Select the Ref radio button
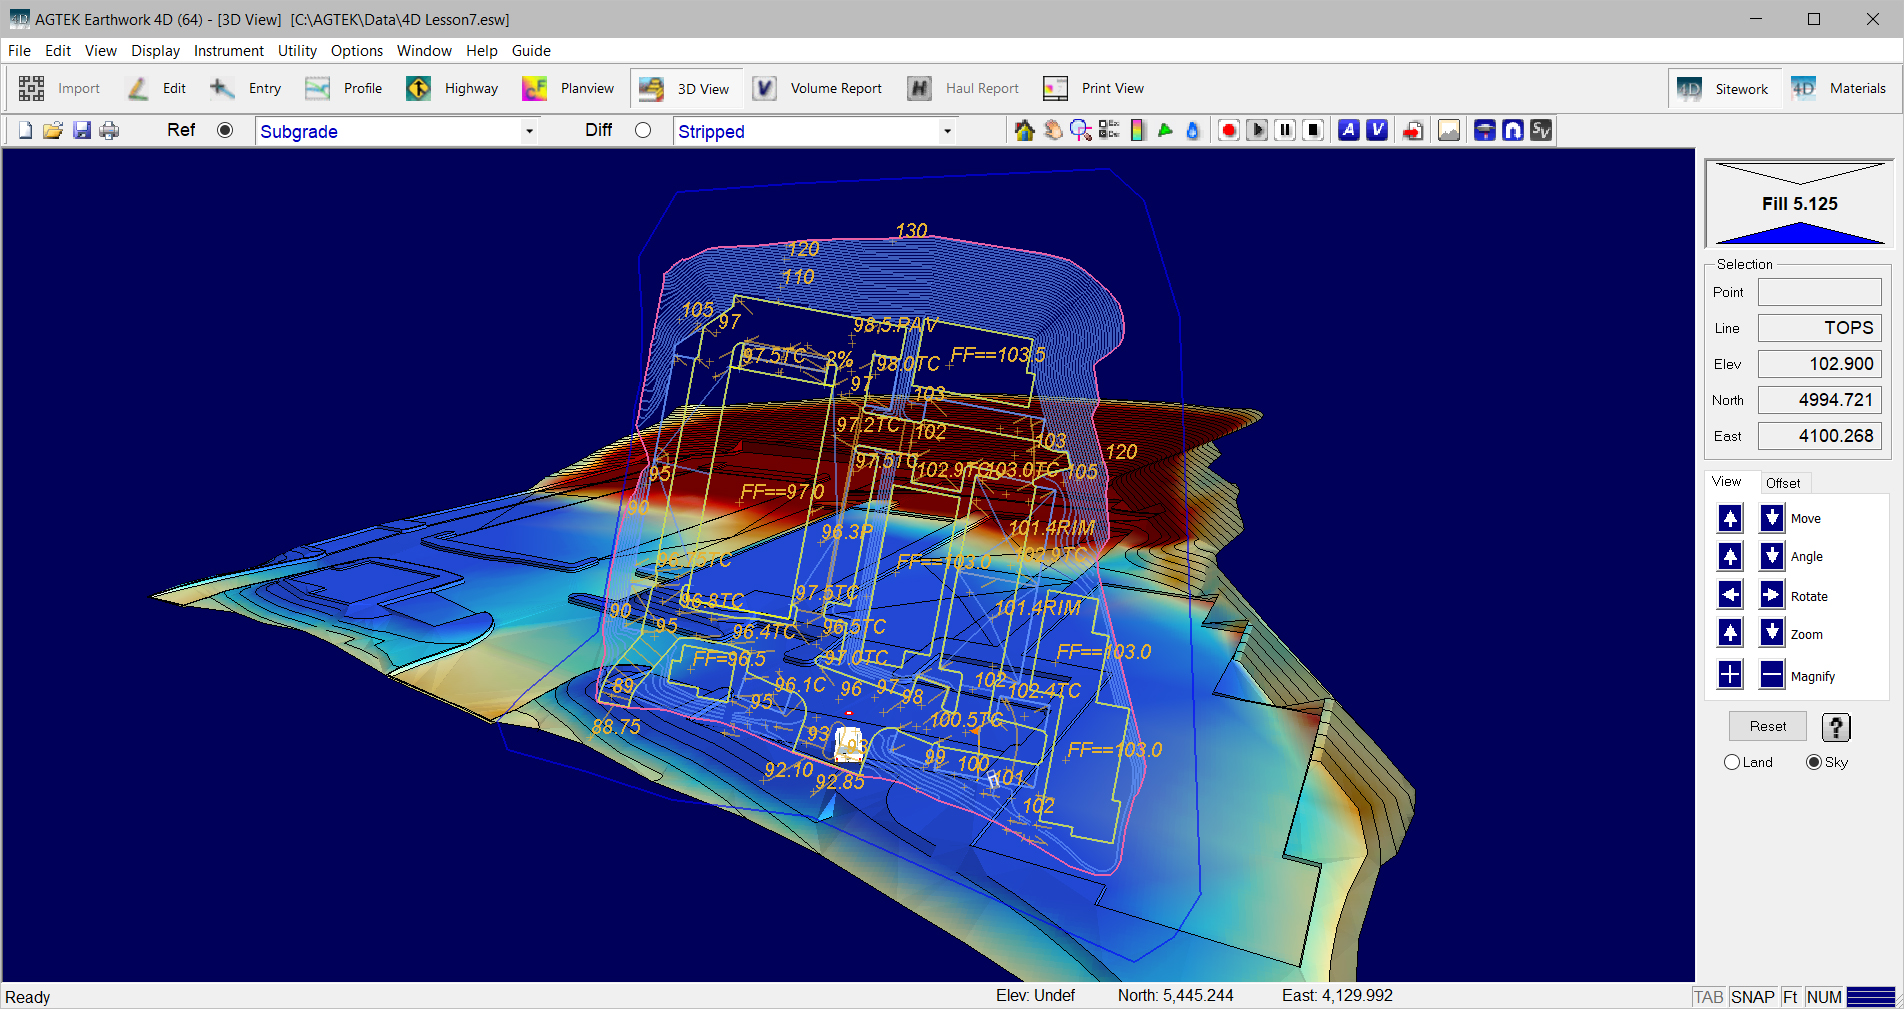The width and height of the screenshot is (1904, 1009). pyautogui.click(x=225, y=130)
